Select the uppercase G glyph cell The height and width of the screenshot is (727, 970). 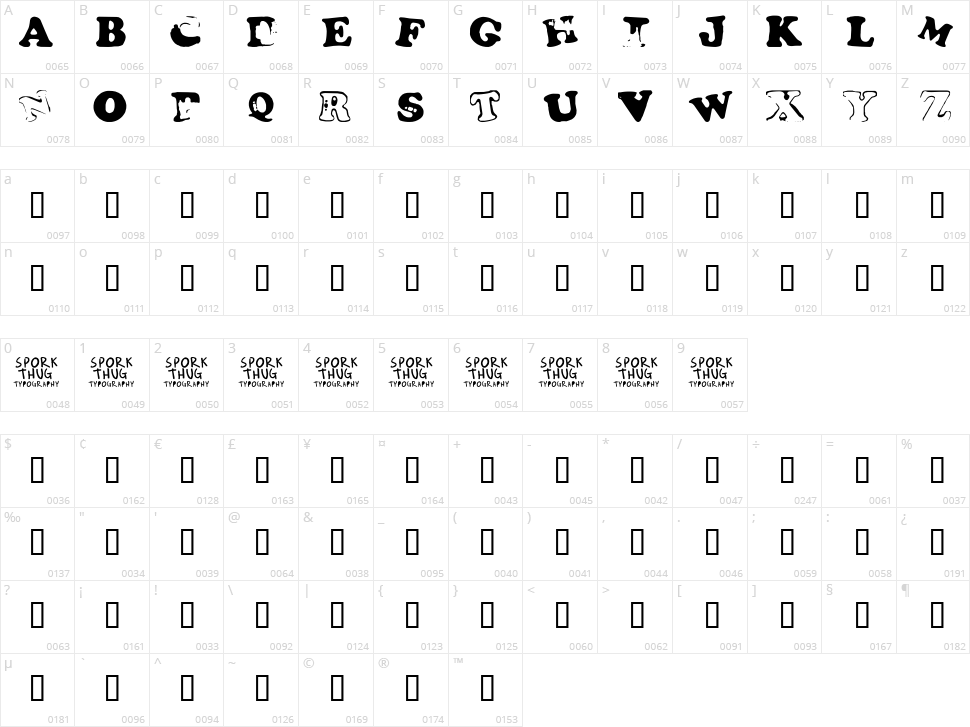click(486, 34)
